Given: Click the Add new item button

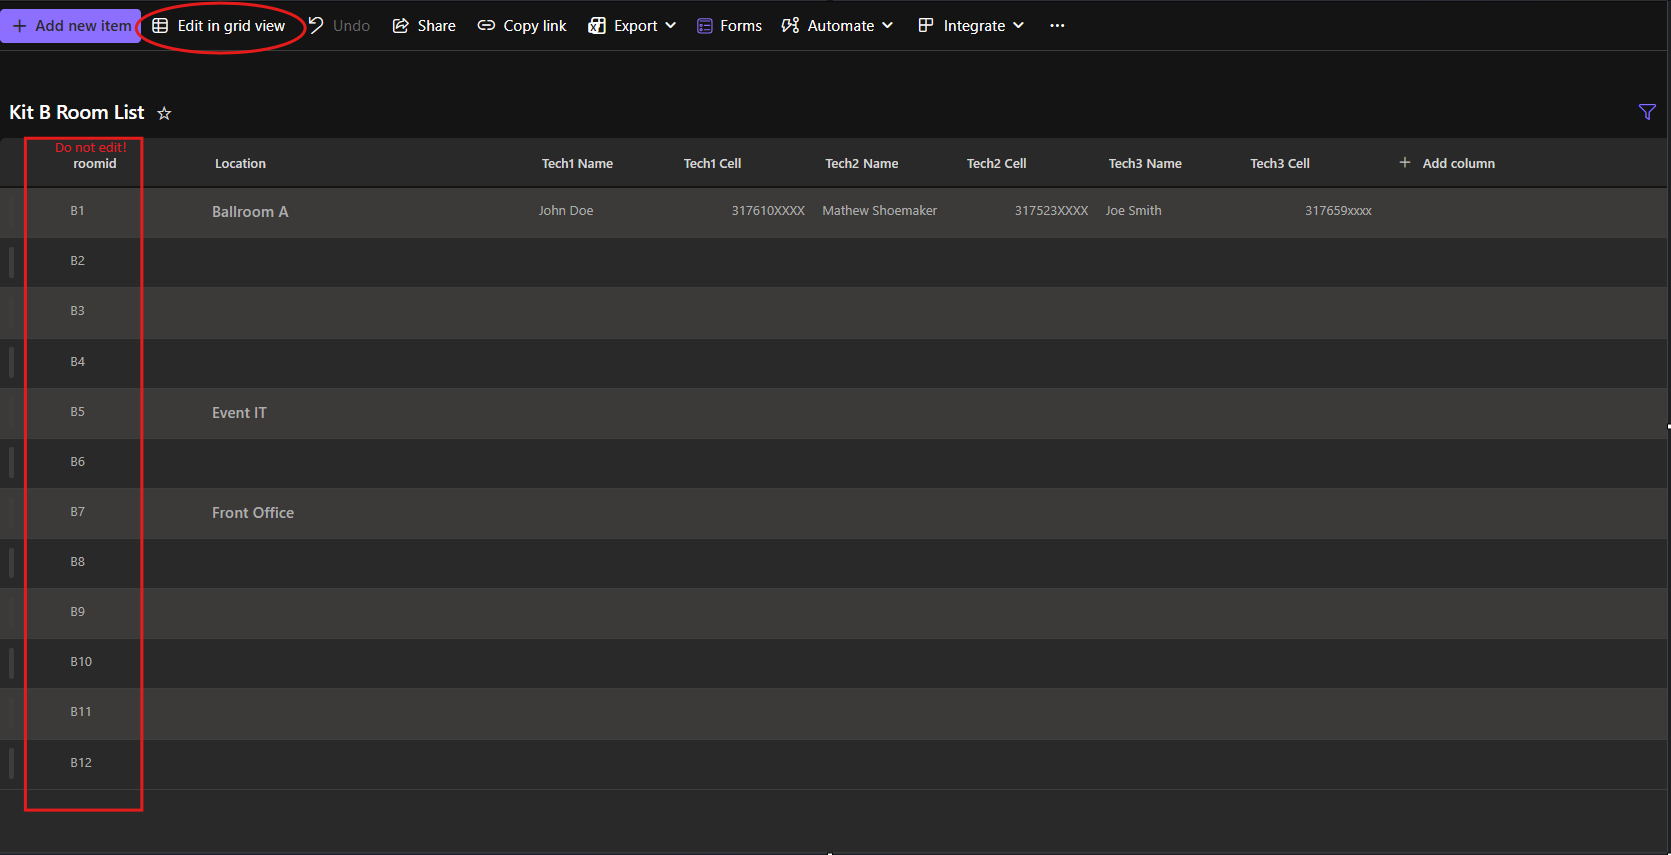Looking at the screenshot, I should (x=71, y=26).
